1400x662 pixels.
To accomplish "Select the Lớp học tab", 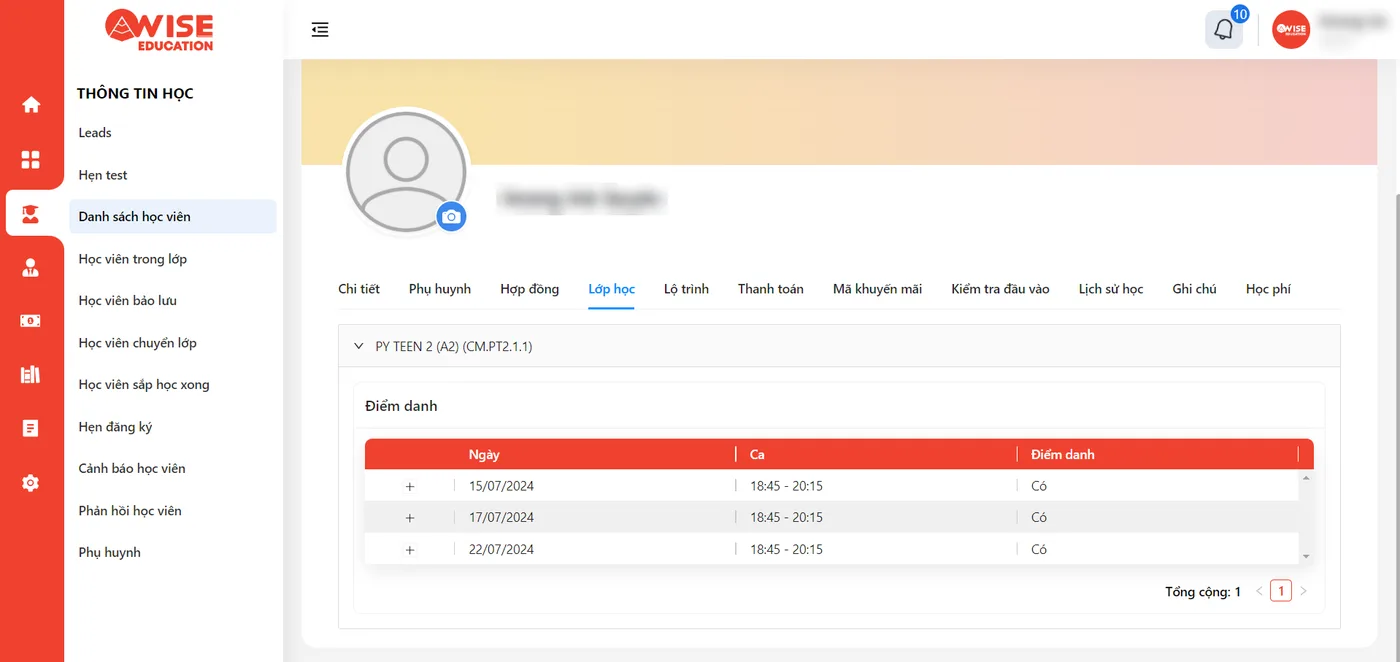I will click(x=612, y=289).
